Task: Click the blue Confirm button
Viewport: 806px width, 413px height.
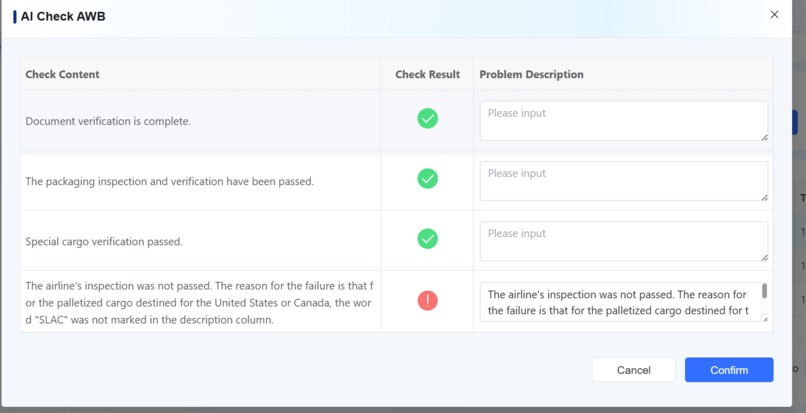Action: 729,370
